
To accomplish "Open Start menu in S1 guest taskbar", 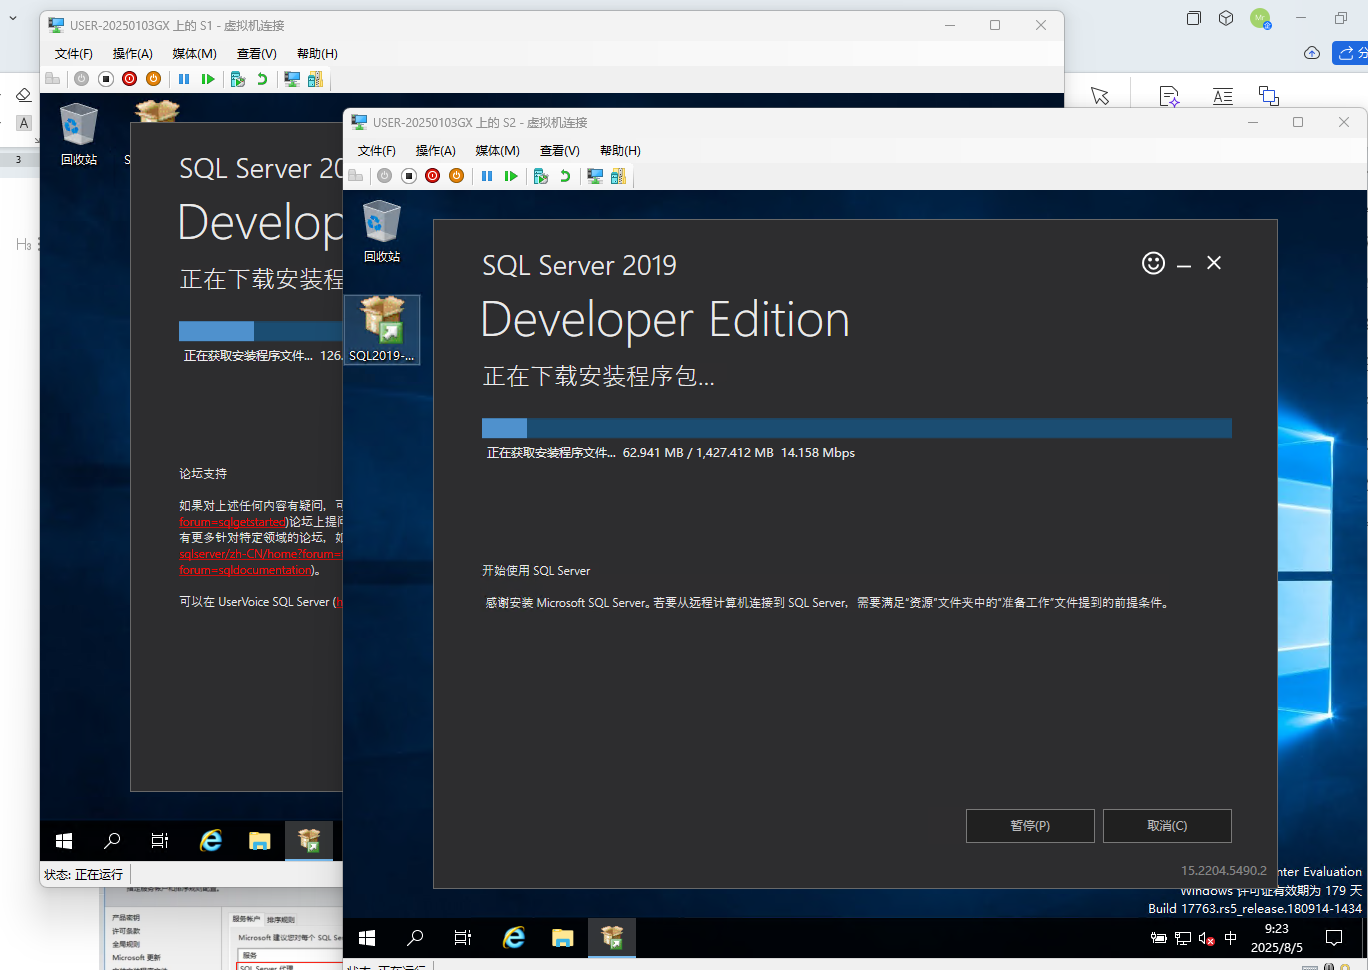I will (x=64, y=841).
